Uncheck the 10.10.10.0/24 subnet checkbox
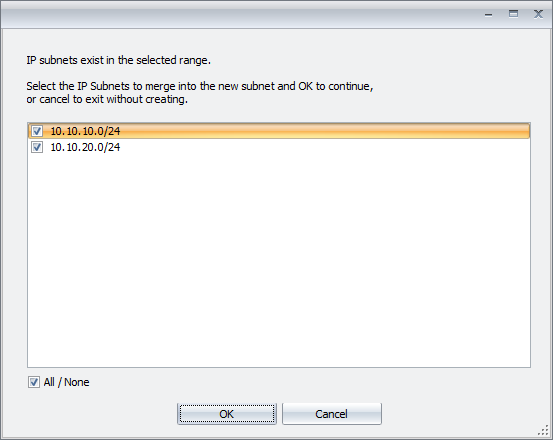Screen dimensions: 553x440 37,131
